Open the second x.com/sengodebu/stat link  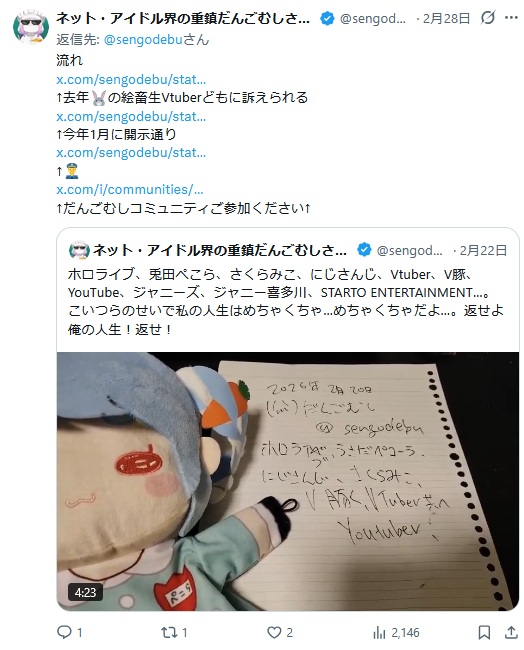131,116
